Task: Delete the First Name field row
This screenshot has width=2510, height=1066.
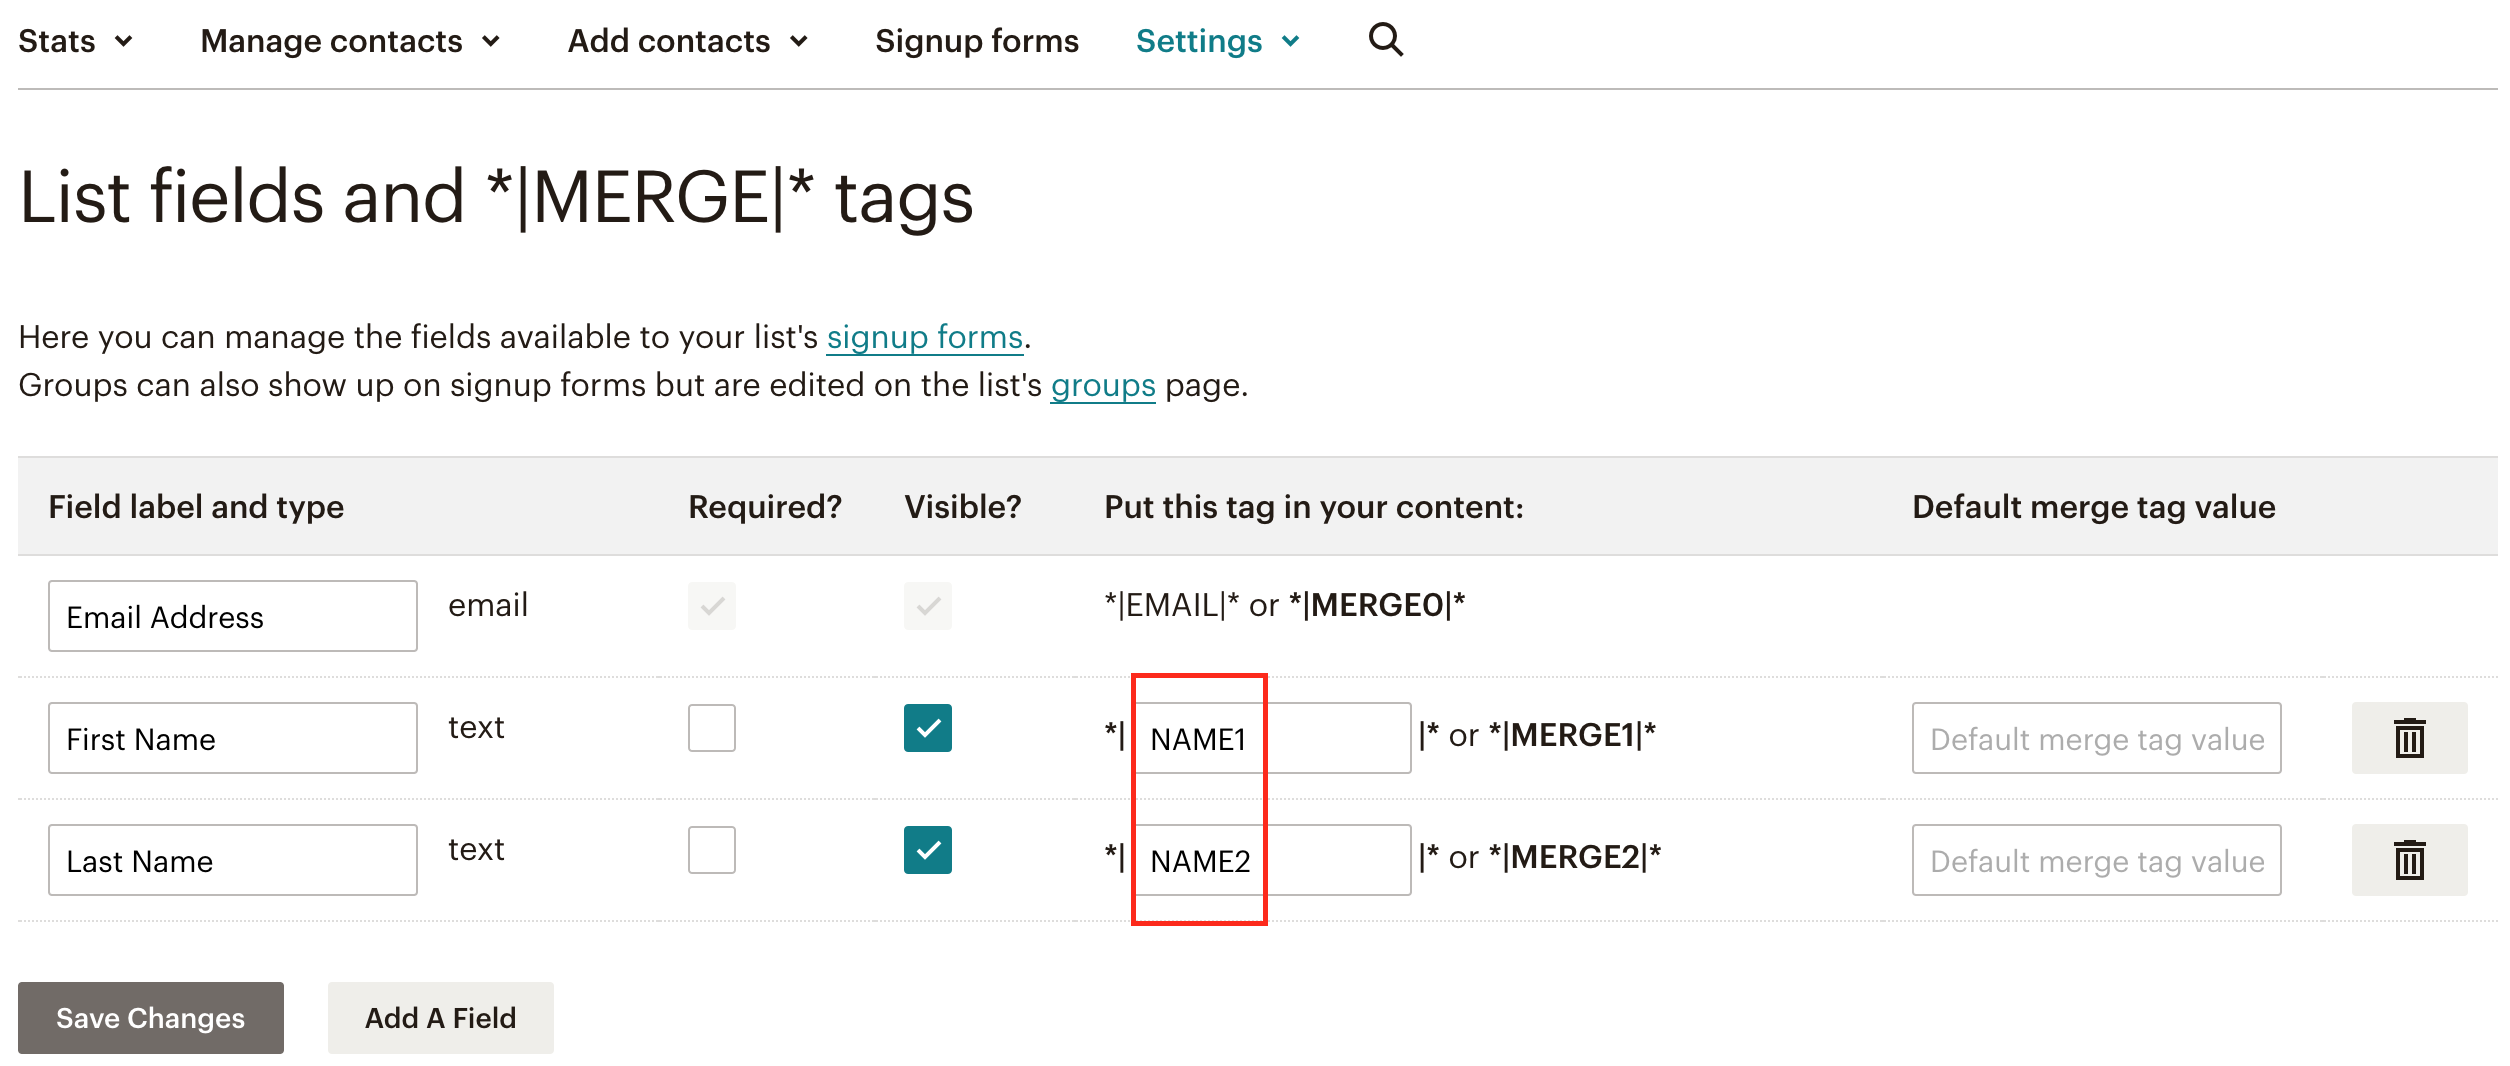Action: pyautogui.click(x=2408, y=738)
